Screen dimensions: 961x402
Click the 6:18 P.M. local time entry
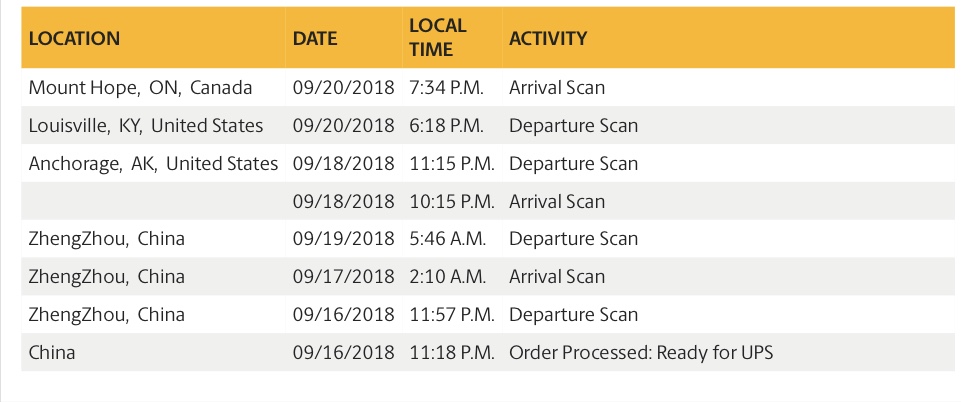[x=447, y=126]
